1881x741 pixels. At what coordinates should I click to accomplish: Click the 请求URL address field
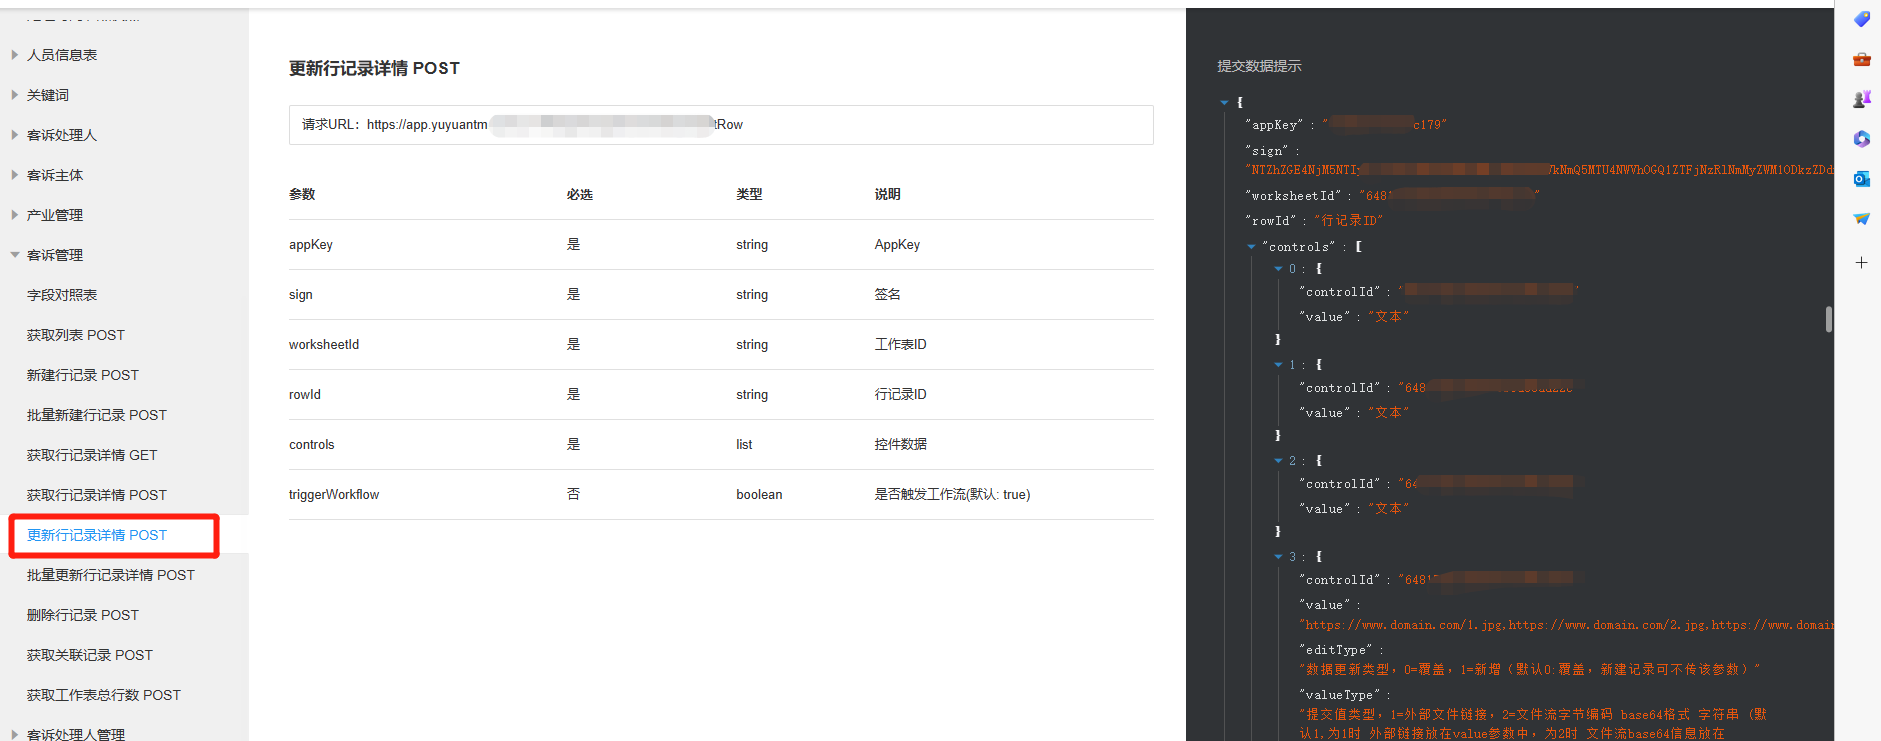[x=720, y=125]
